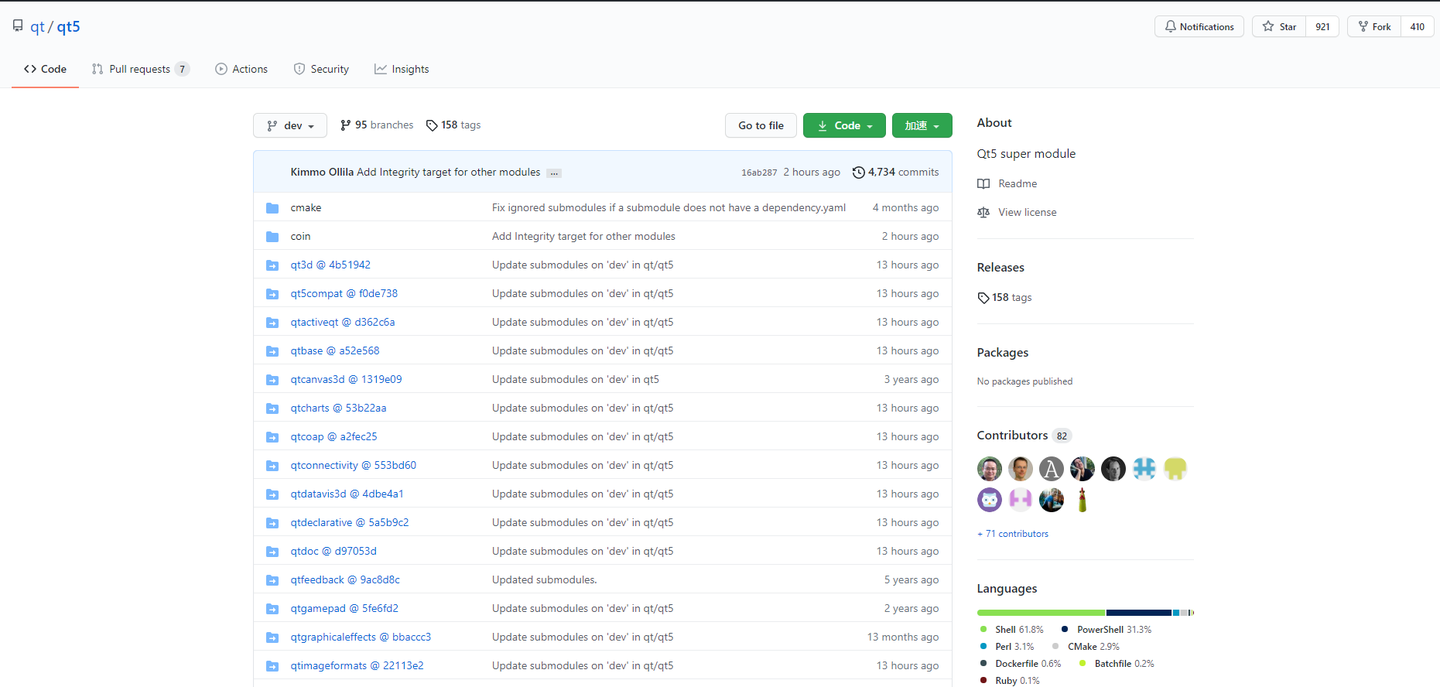Click the repository icon beside qt/qt5
The height and width of the screenshot is (687, 1440).
click(x=18, y=26)
